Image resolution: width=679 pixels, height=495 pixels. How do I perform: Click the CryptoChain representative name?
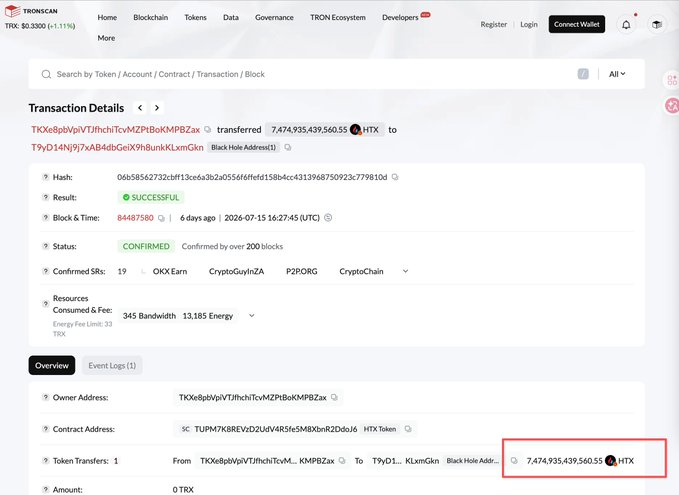tap(361, 272)
